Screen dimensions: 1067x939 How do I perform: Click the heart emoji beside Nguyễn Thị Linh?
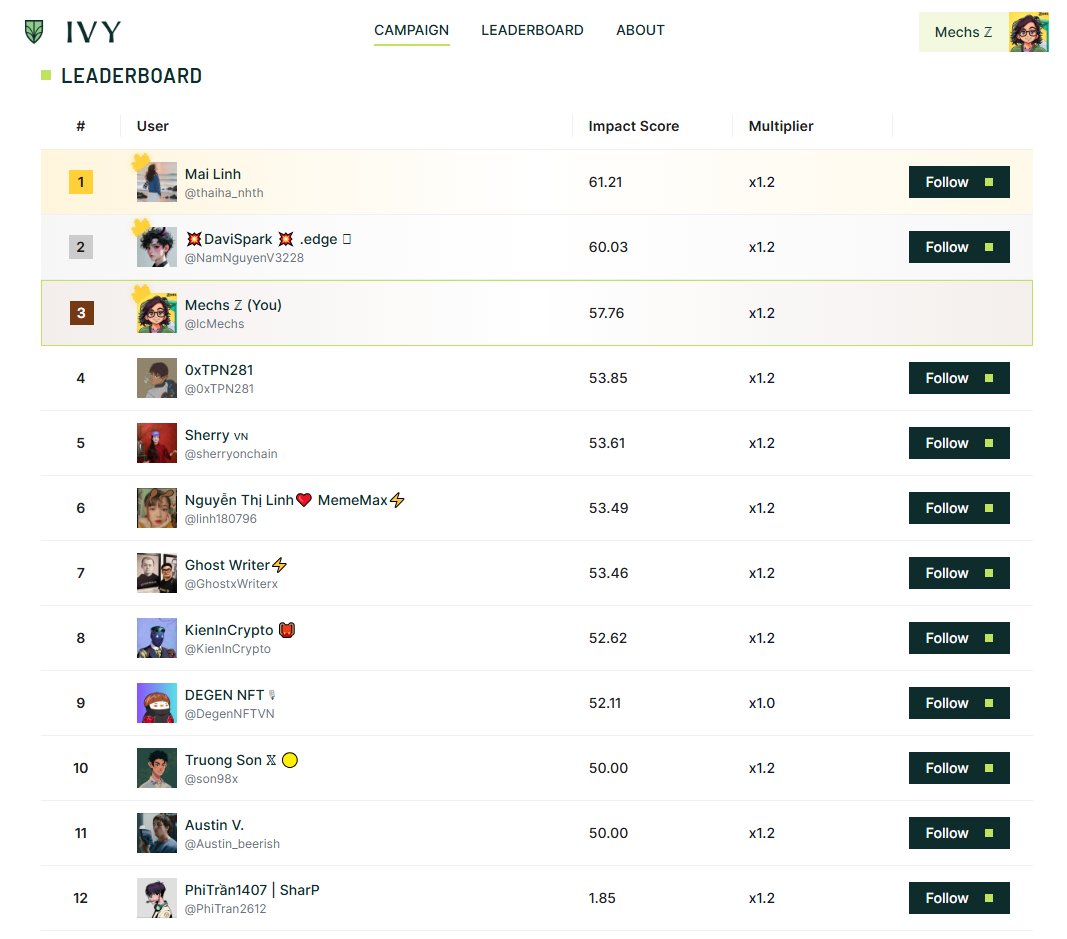pyautogui.click(x=304, y=500)
